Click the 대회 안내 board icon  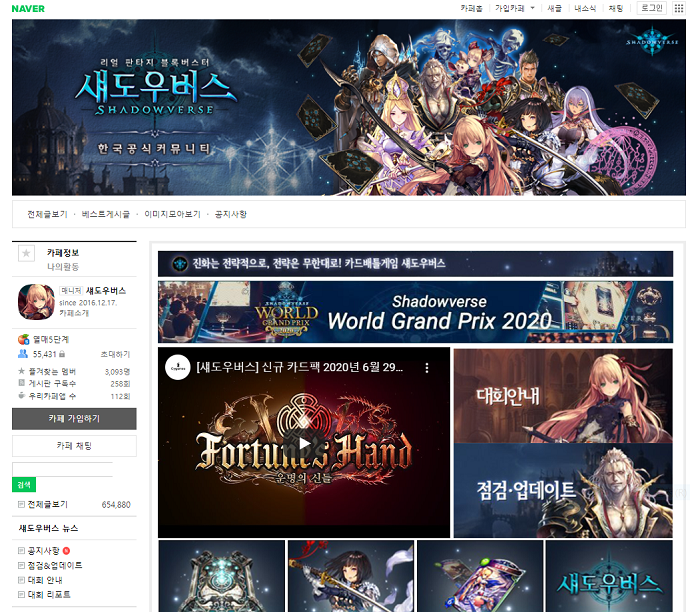21,580
